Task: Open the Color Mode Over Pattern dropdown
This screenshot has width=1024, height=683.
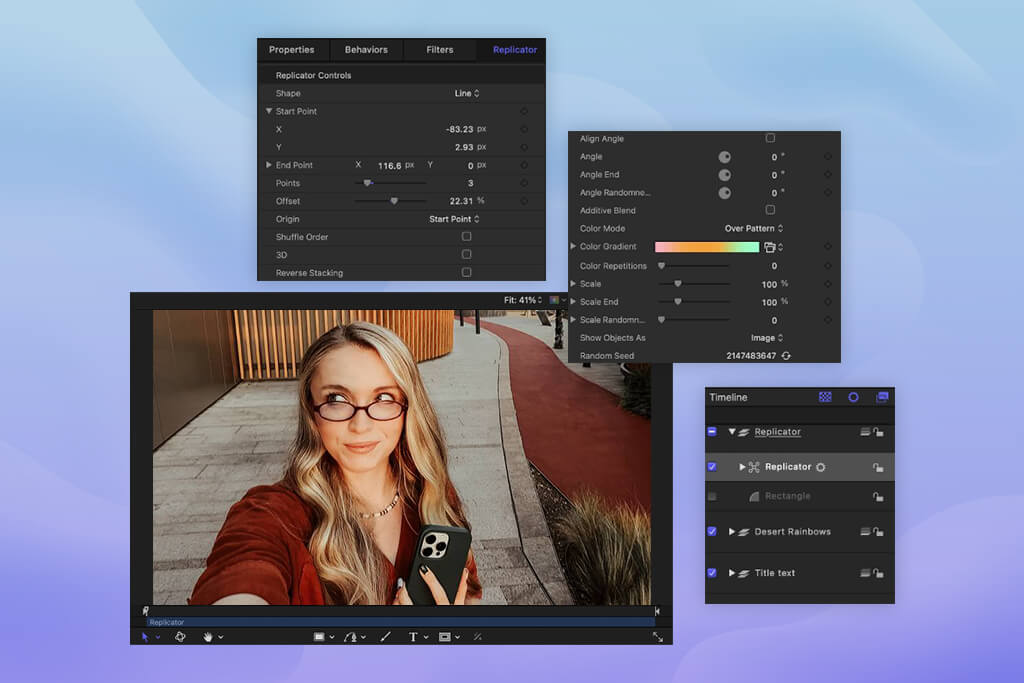Action: [754, 229]
